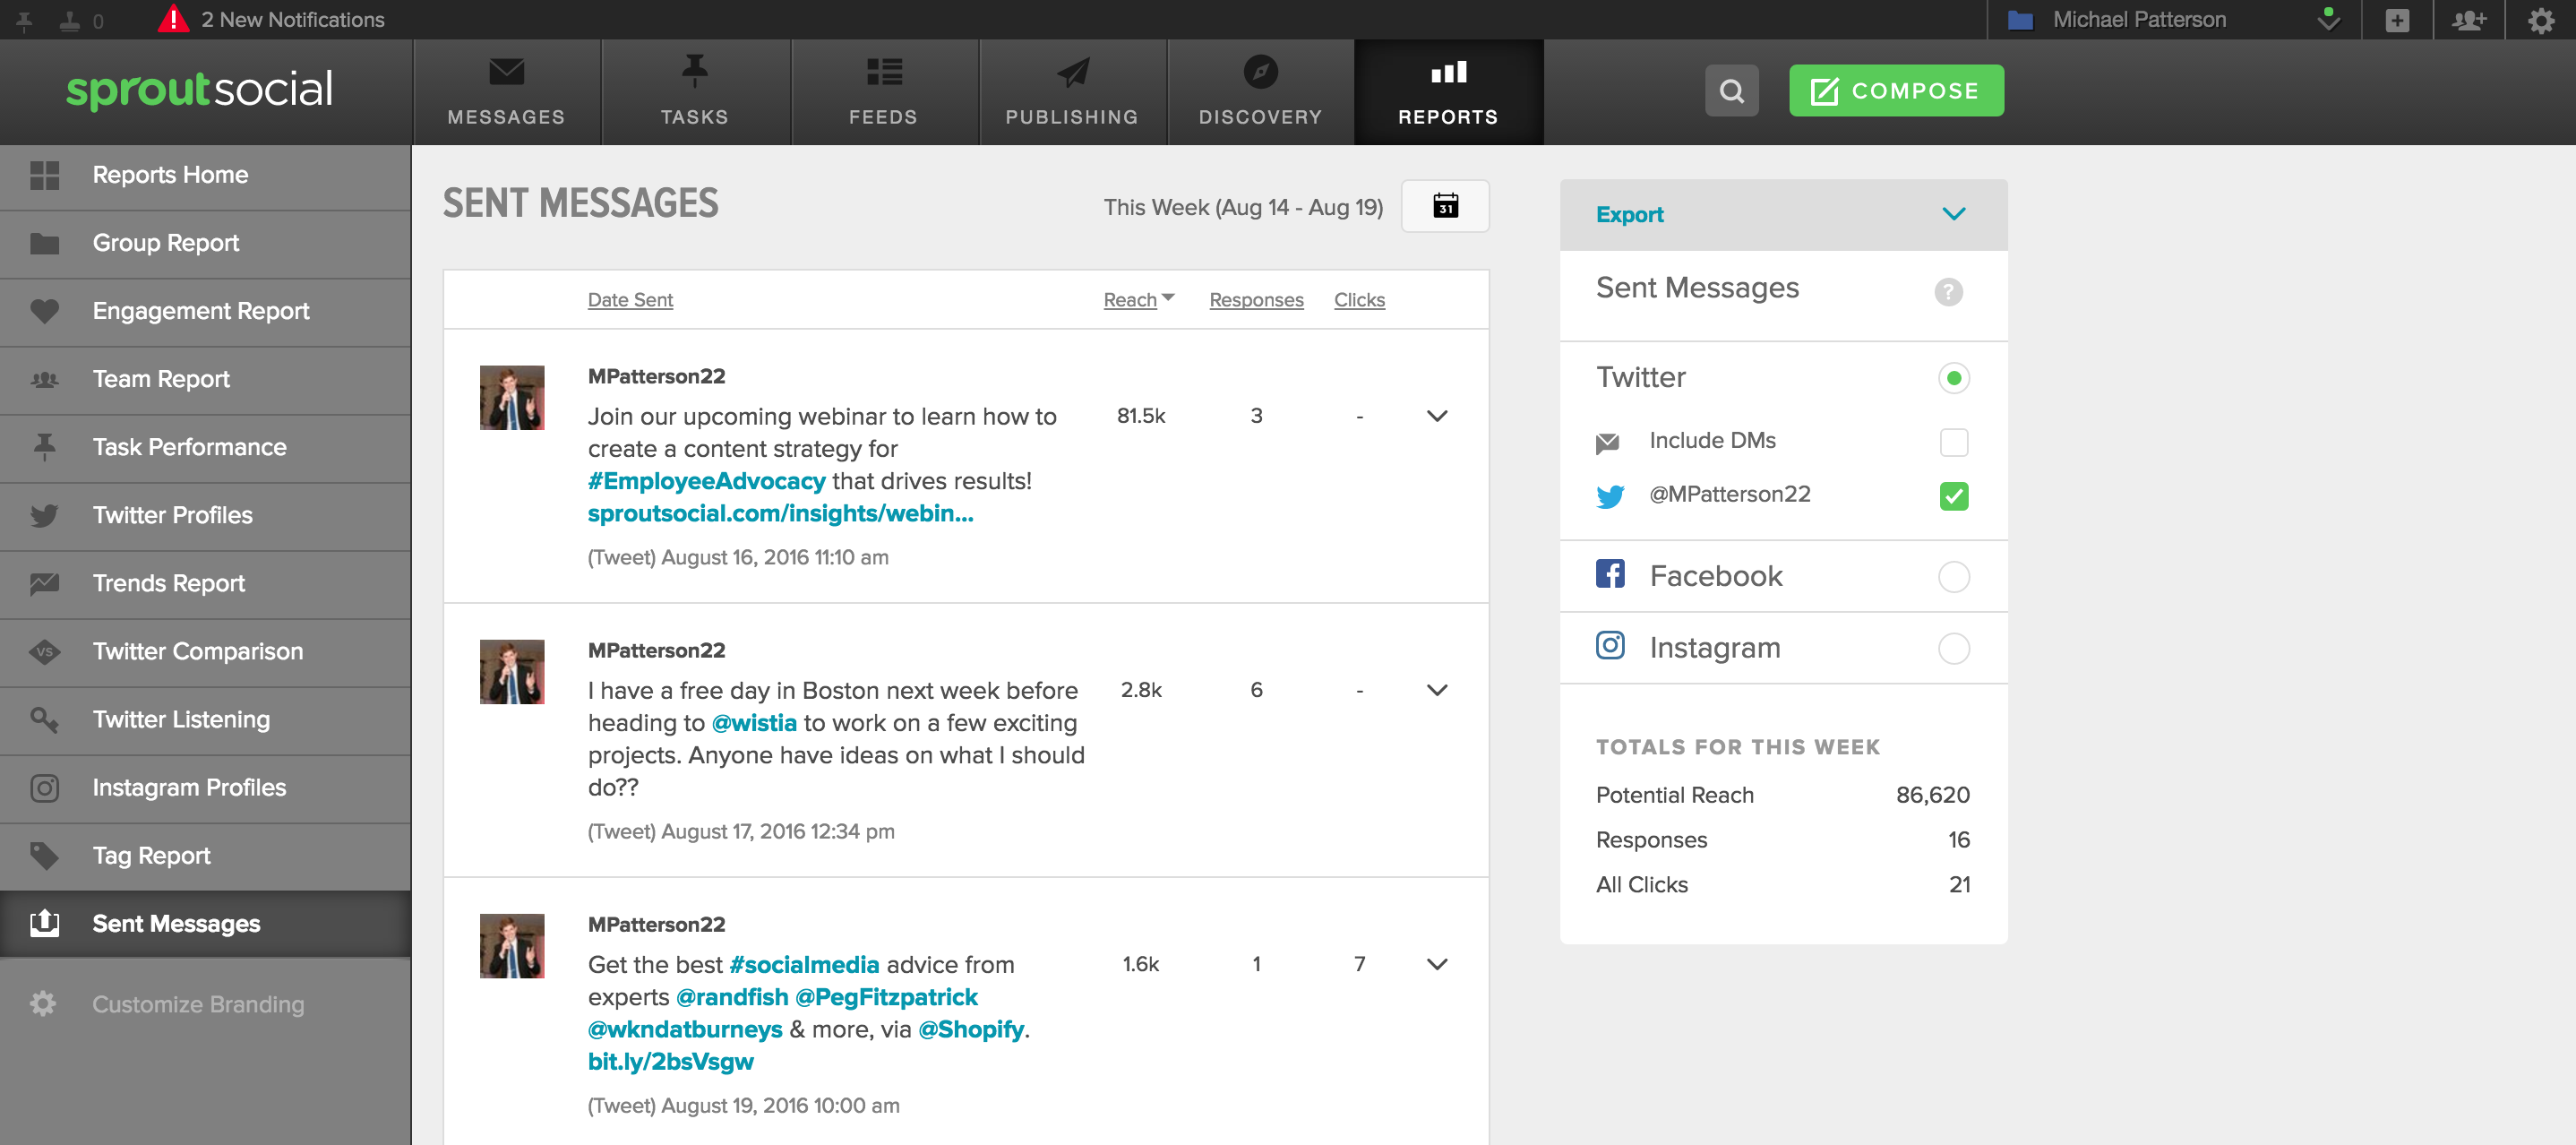Open the invite team member icon

[2469, 20]
